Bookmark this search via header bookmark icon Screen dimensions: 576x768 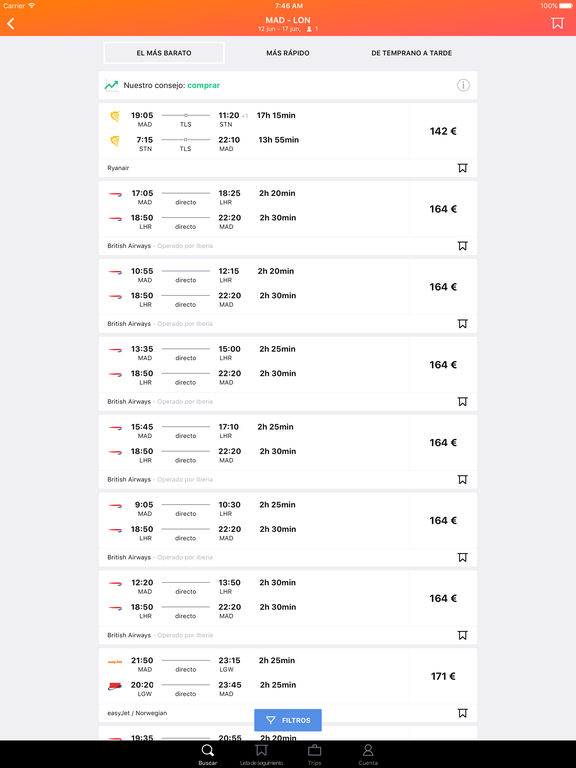click(x=557, y=23)
